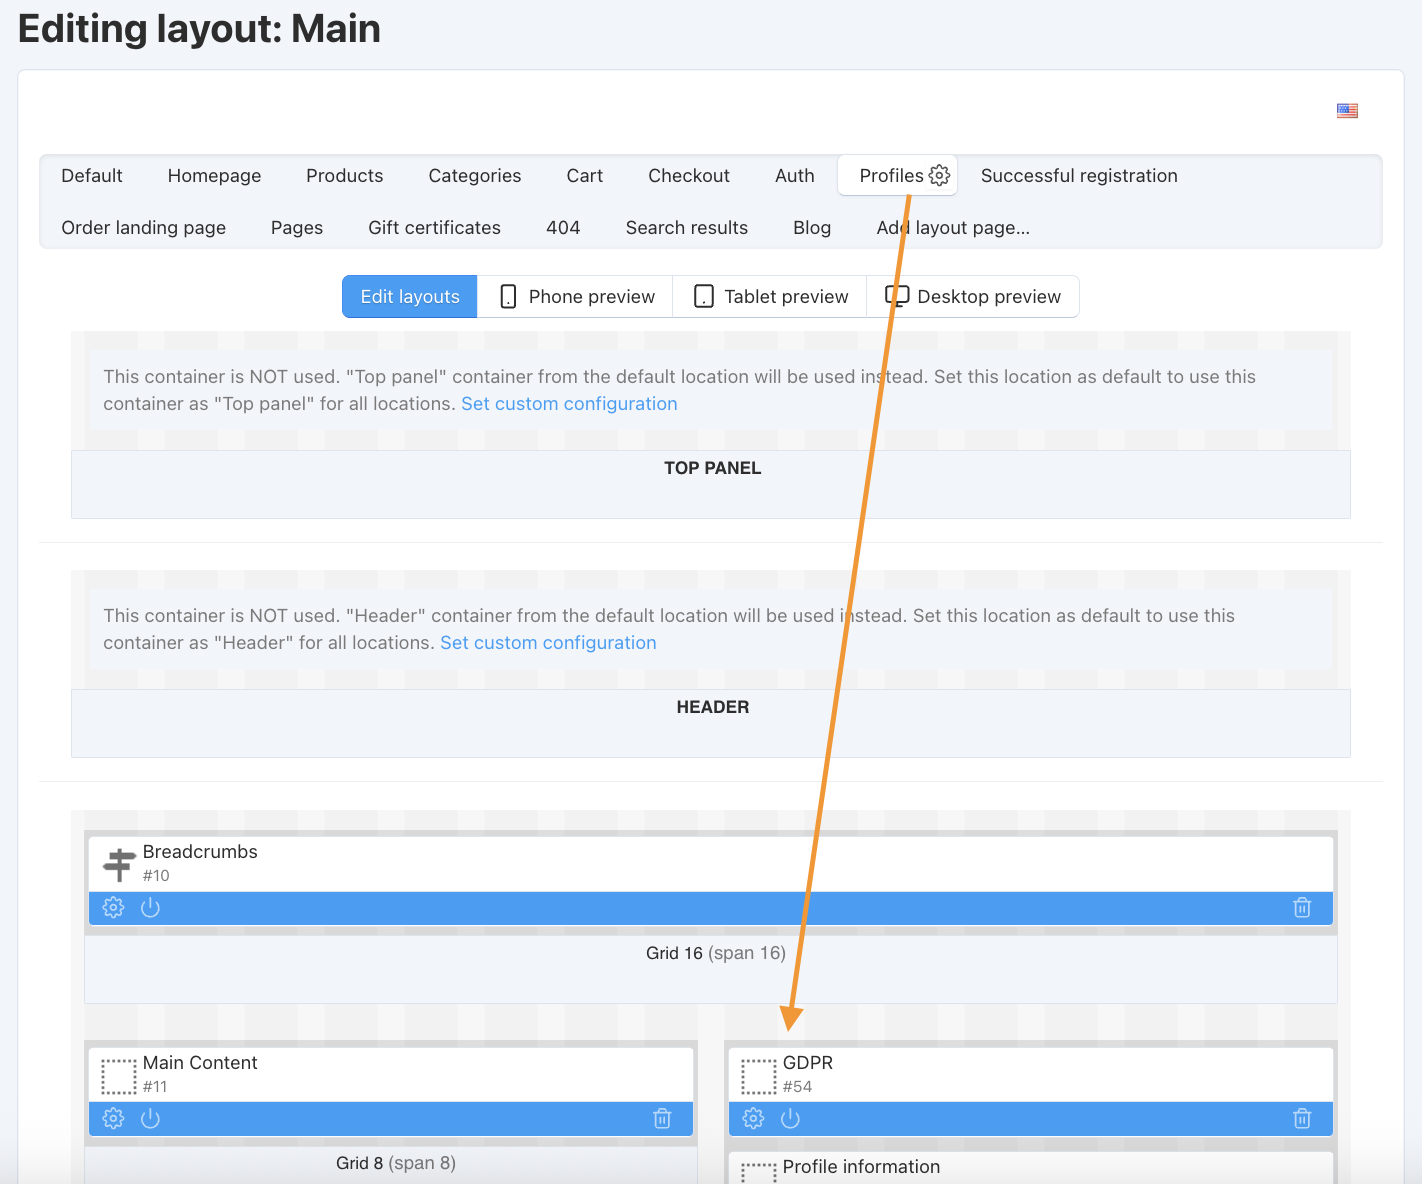Image resolution: width=1422 pixels, height=1184 pixels.
Task: Select the Cart layout tab
Action: 585,176
